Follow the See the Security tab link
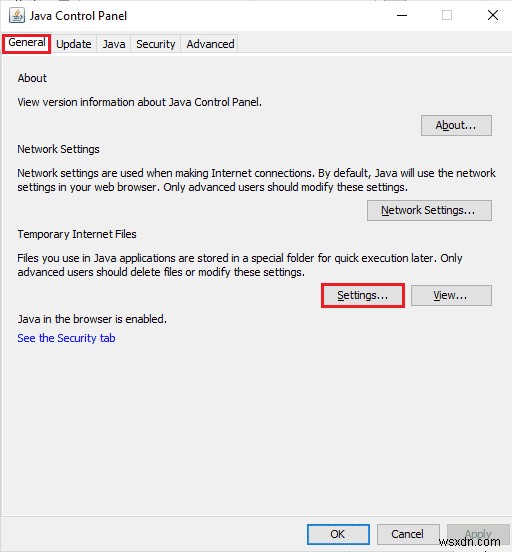 [x=66, y=338]
